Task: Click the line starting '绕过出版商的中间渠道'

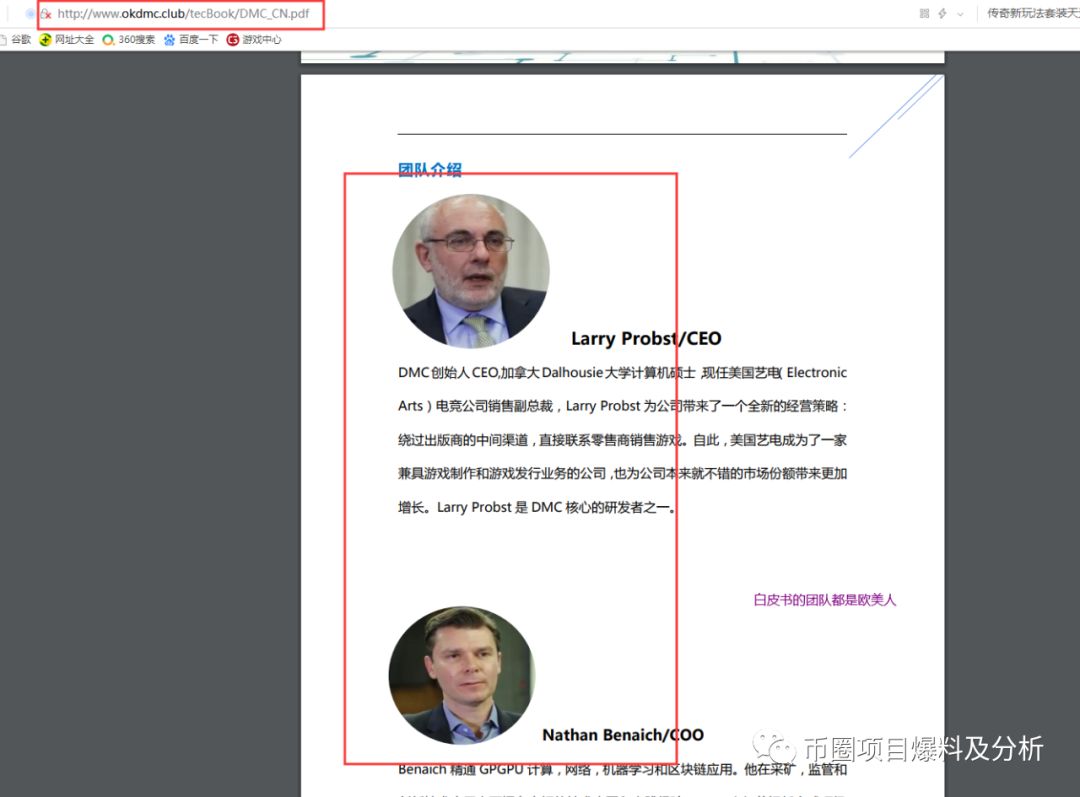Action: [x=623, y=440]
